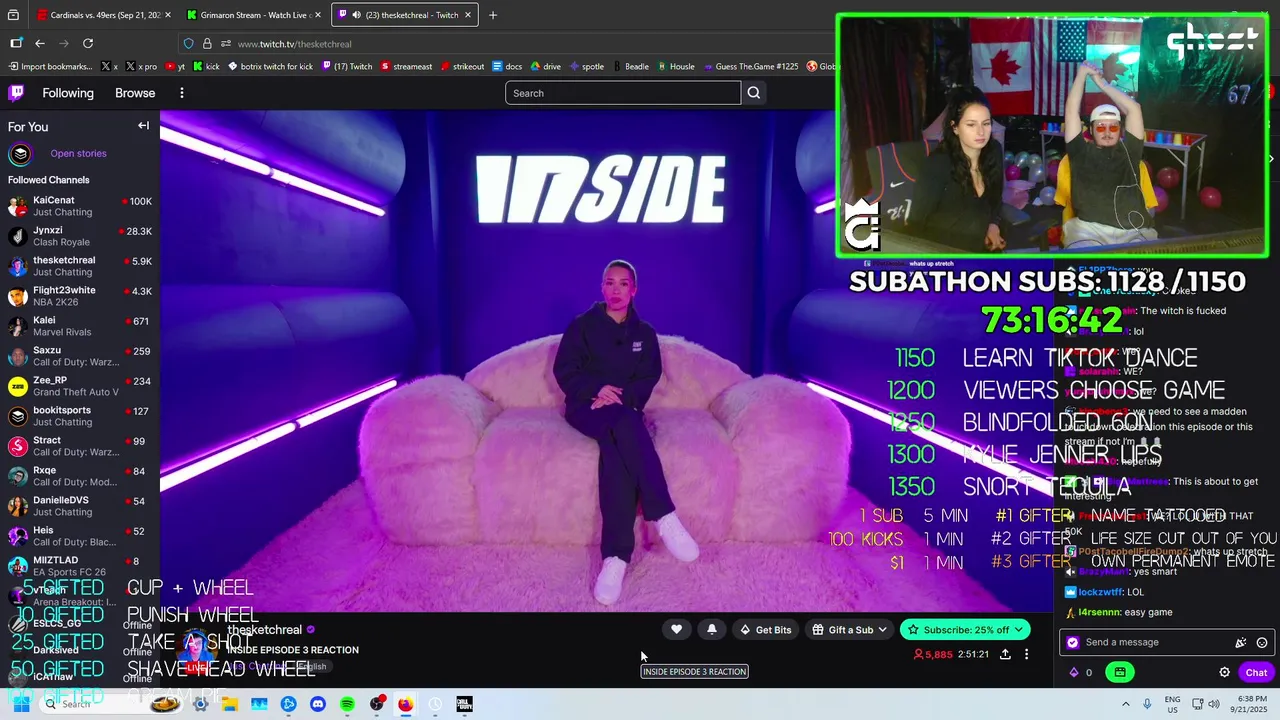Open the emote picker in chat input
This screenshot has height=720, width=1280.
pyautogui.click(x=1262, y=643)
